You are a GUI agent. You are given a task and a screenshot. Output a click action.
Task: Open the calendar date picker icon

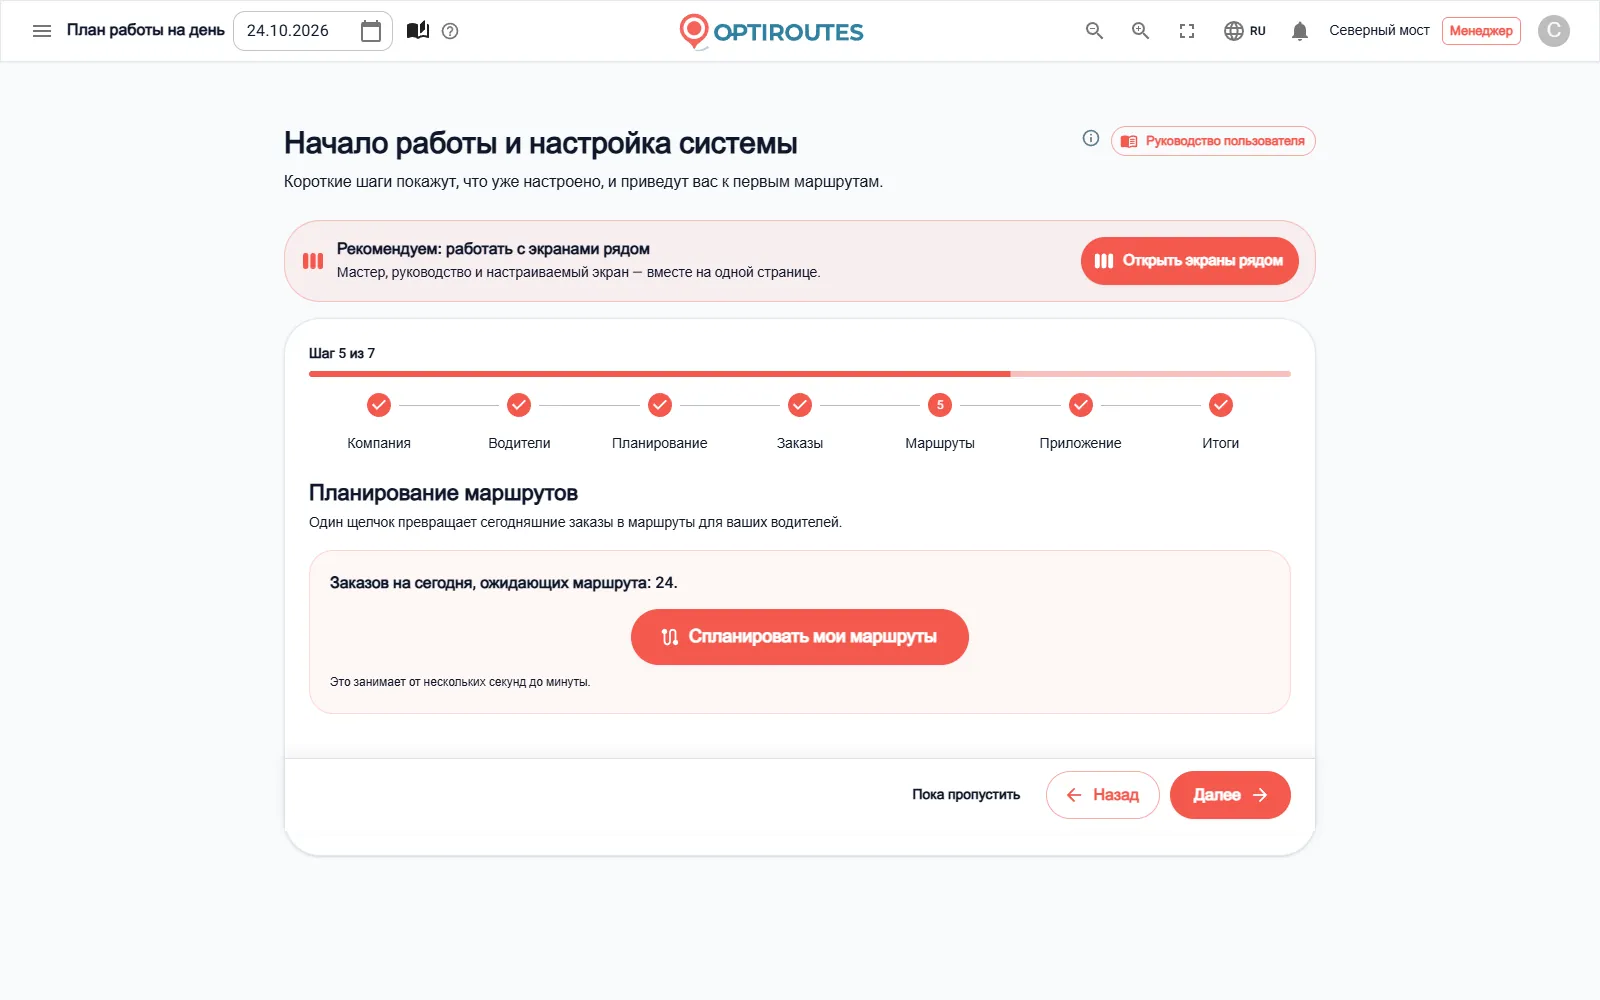point(371,31)
